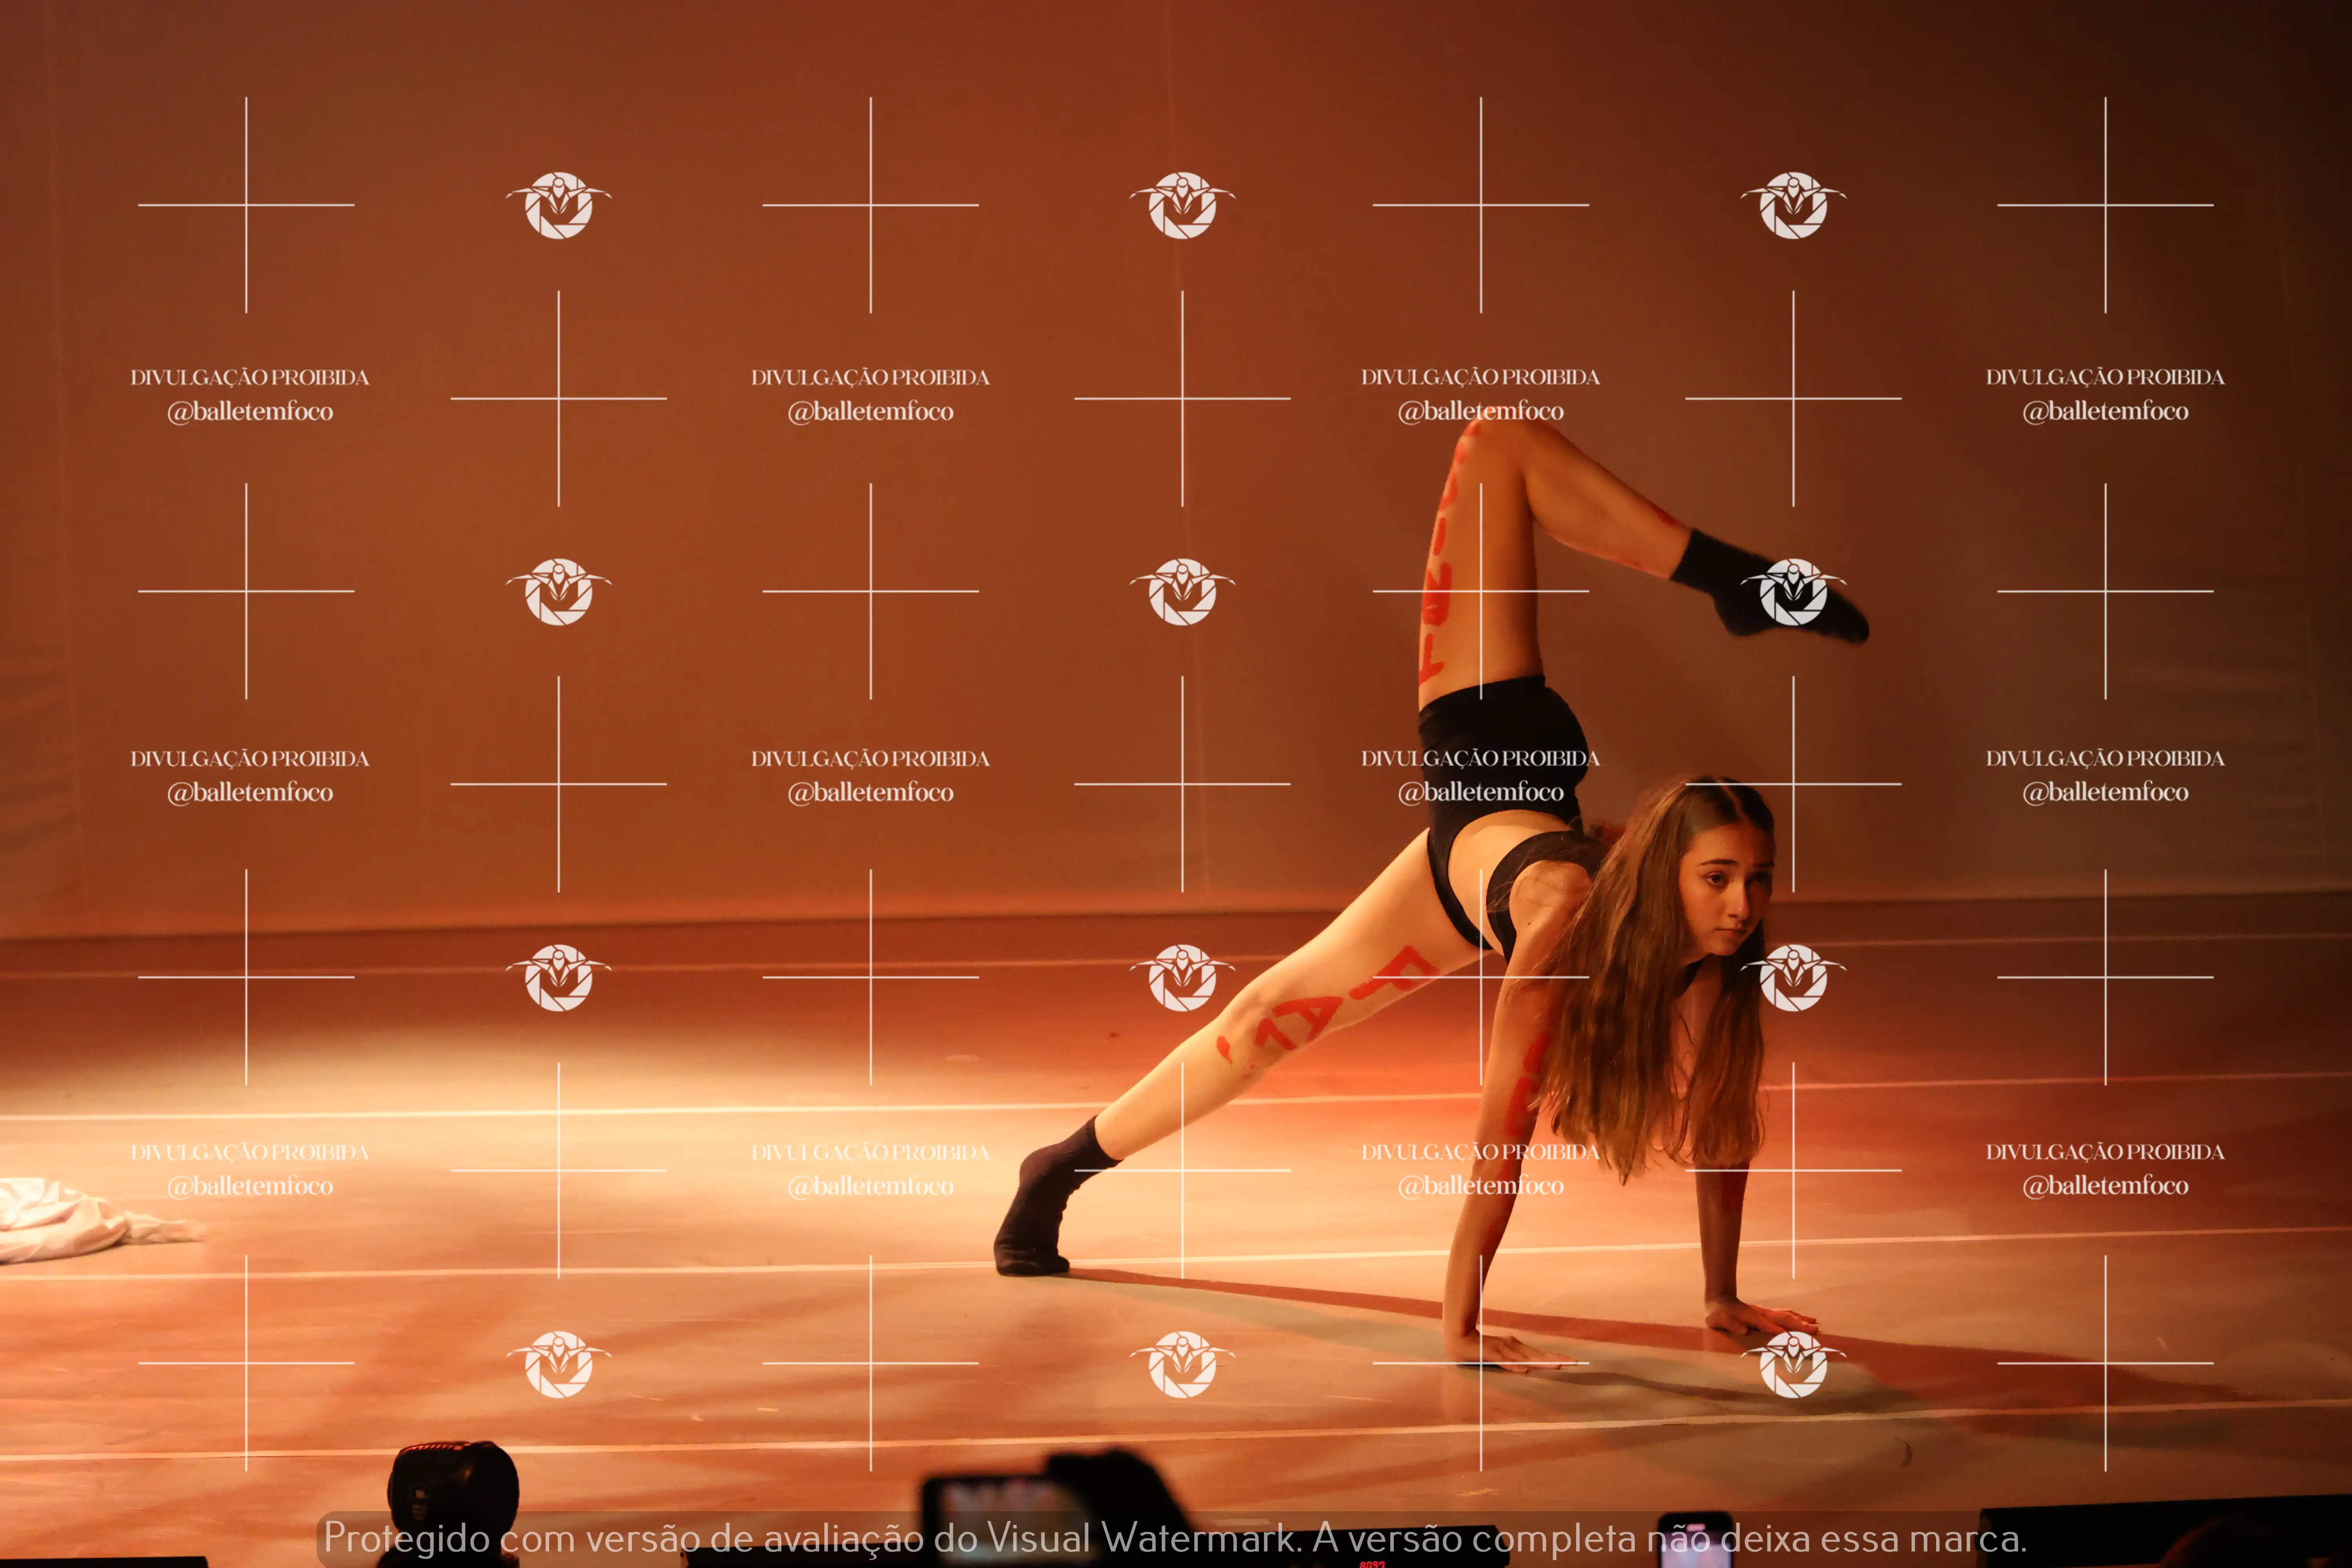Click the @balletemfoco text above the white cloth

(250, 1186)
